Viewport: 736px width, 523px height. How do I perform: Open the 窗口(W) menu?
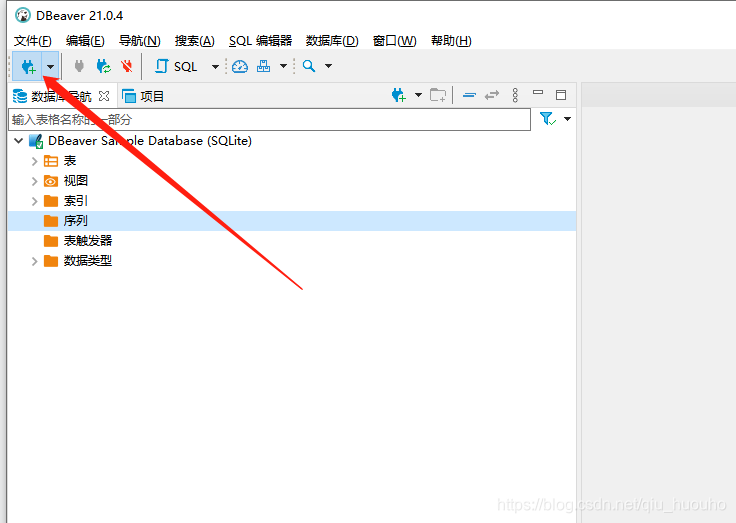click(394, 41)
